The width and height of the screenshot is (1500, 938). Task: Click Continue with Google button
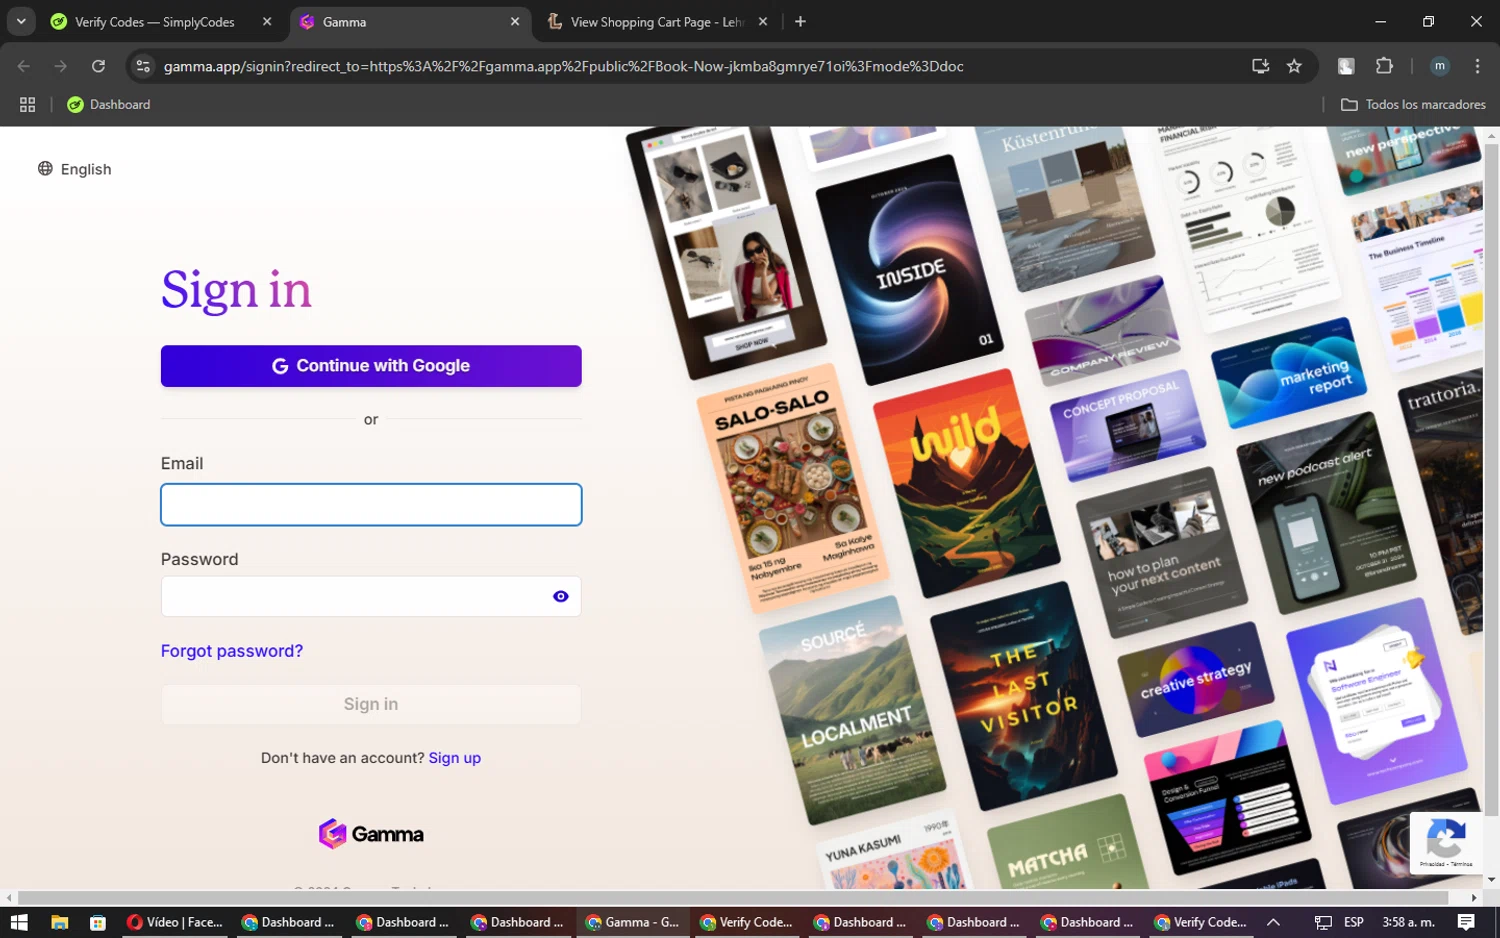tap(371, 366)
